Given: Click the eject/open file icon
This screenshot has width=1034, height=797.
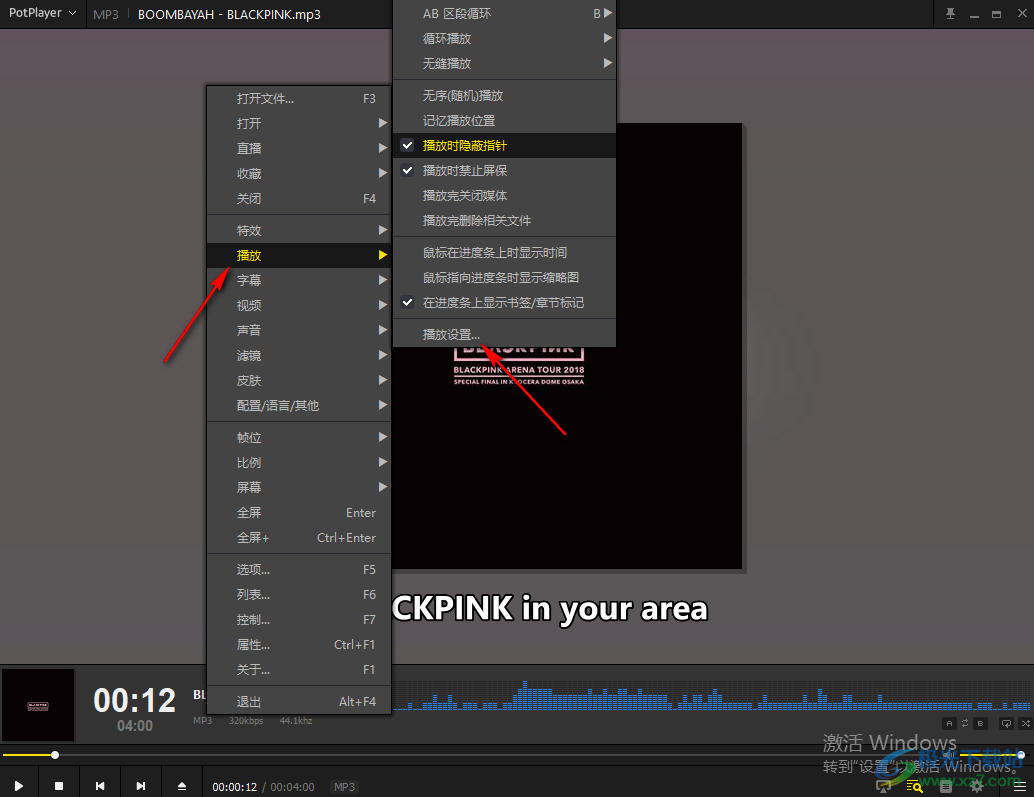Looking at the screenshot, I should 181,786.
